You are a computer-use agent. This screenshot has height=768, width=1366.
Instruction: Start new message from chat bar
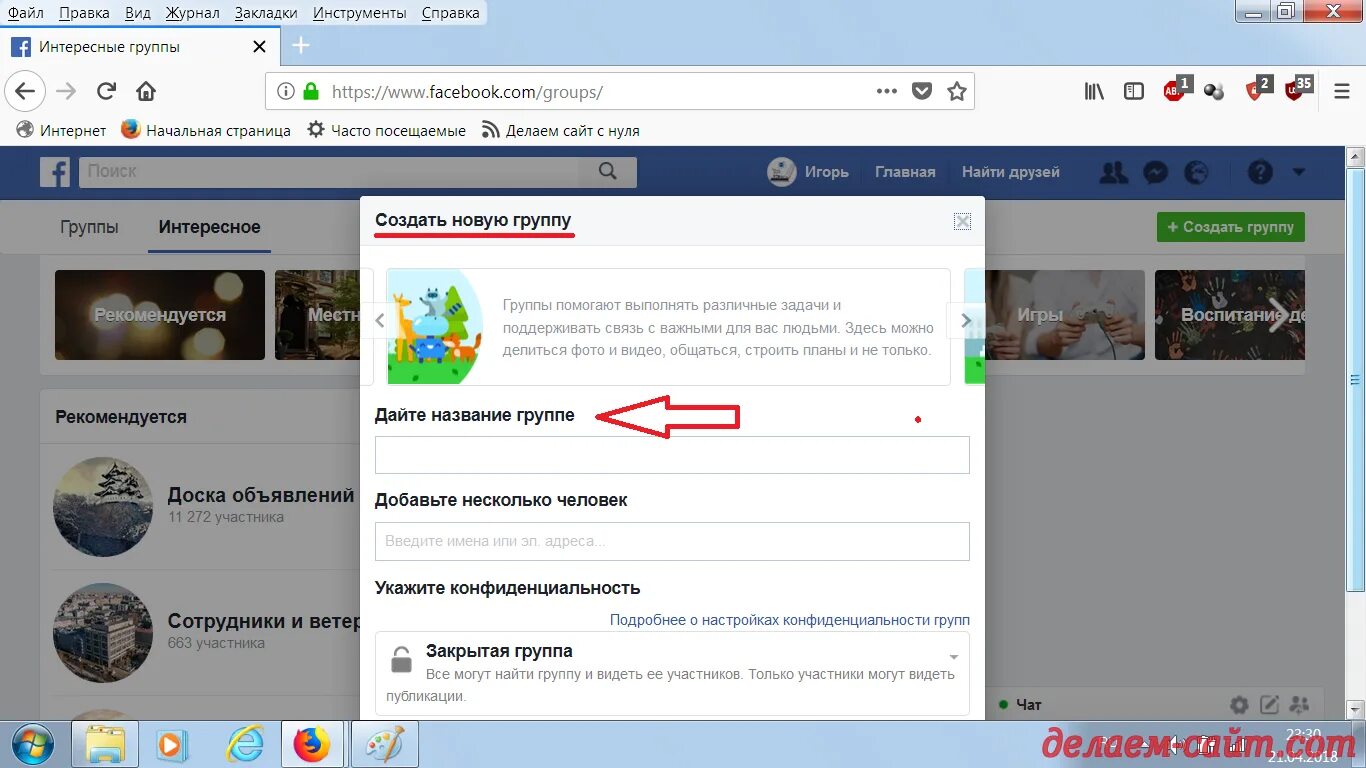click(1269, 705)
